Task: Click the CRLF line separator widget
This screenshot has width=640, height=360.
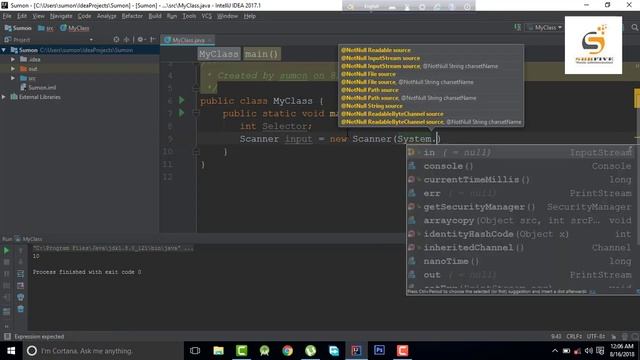Action: (x=574, y=336)
